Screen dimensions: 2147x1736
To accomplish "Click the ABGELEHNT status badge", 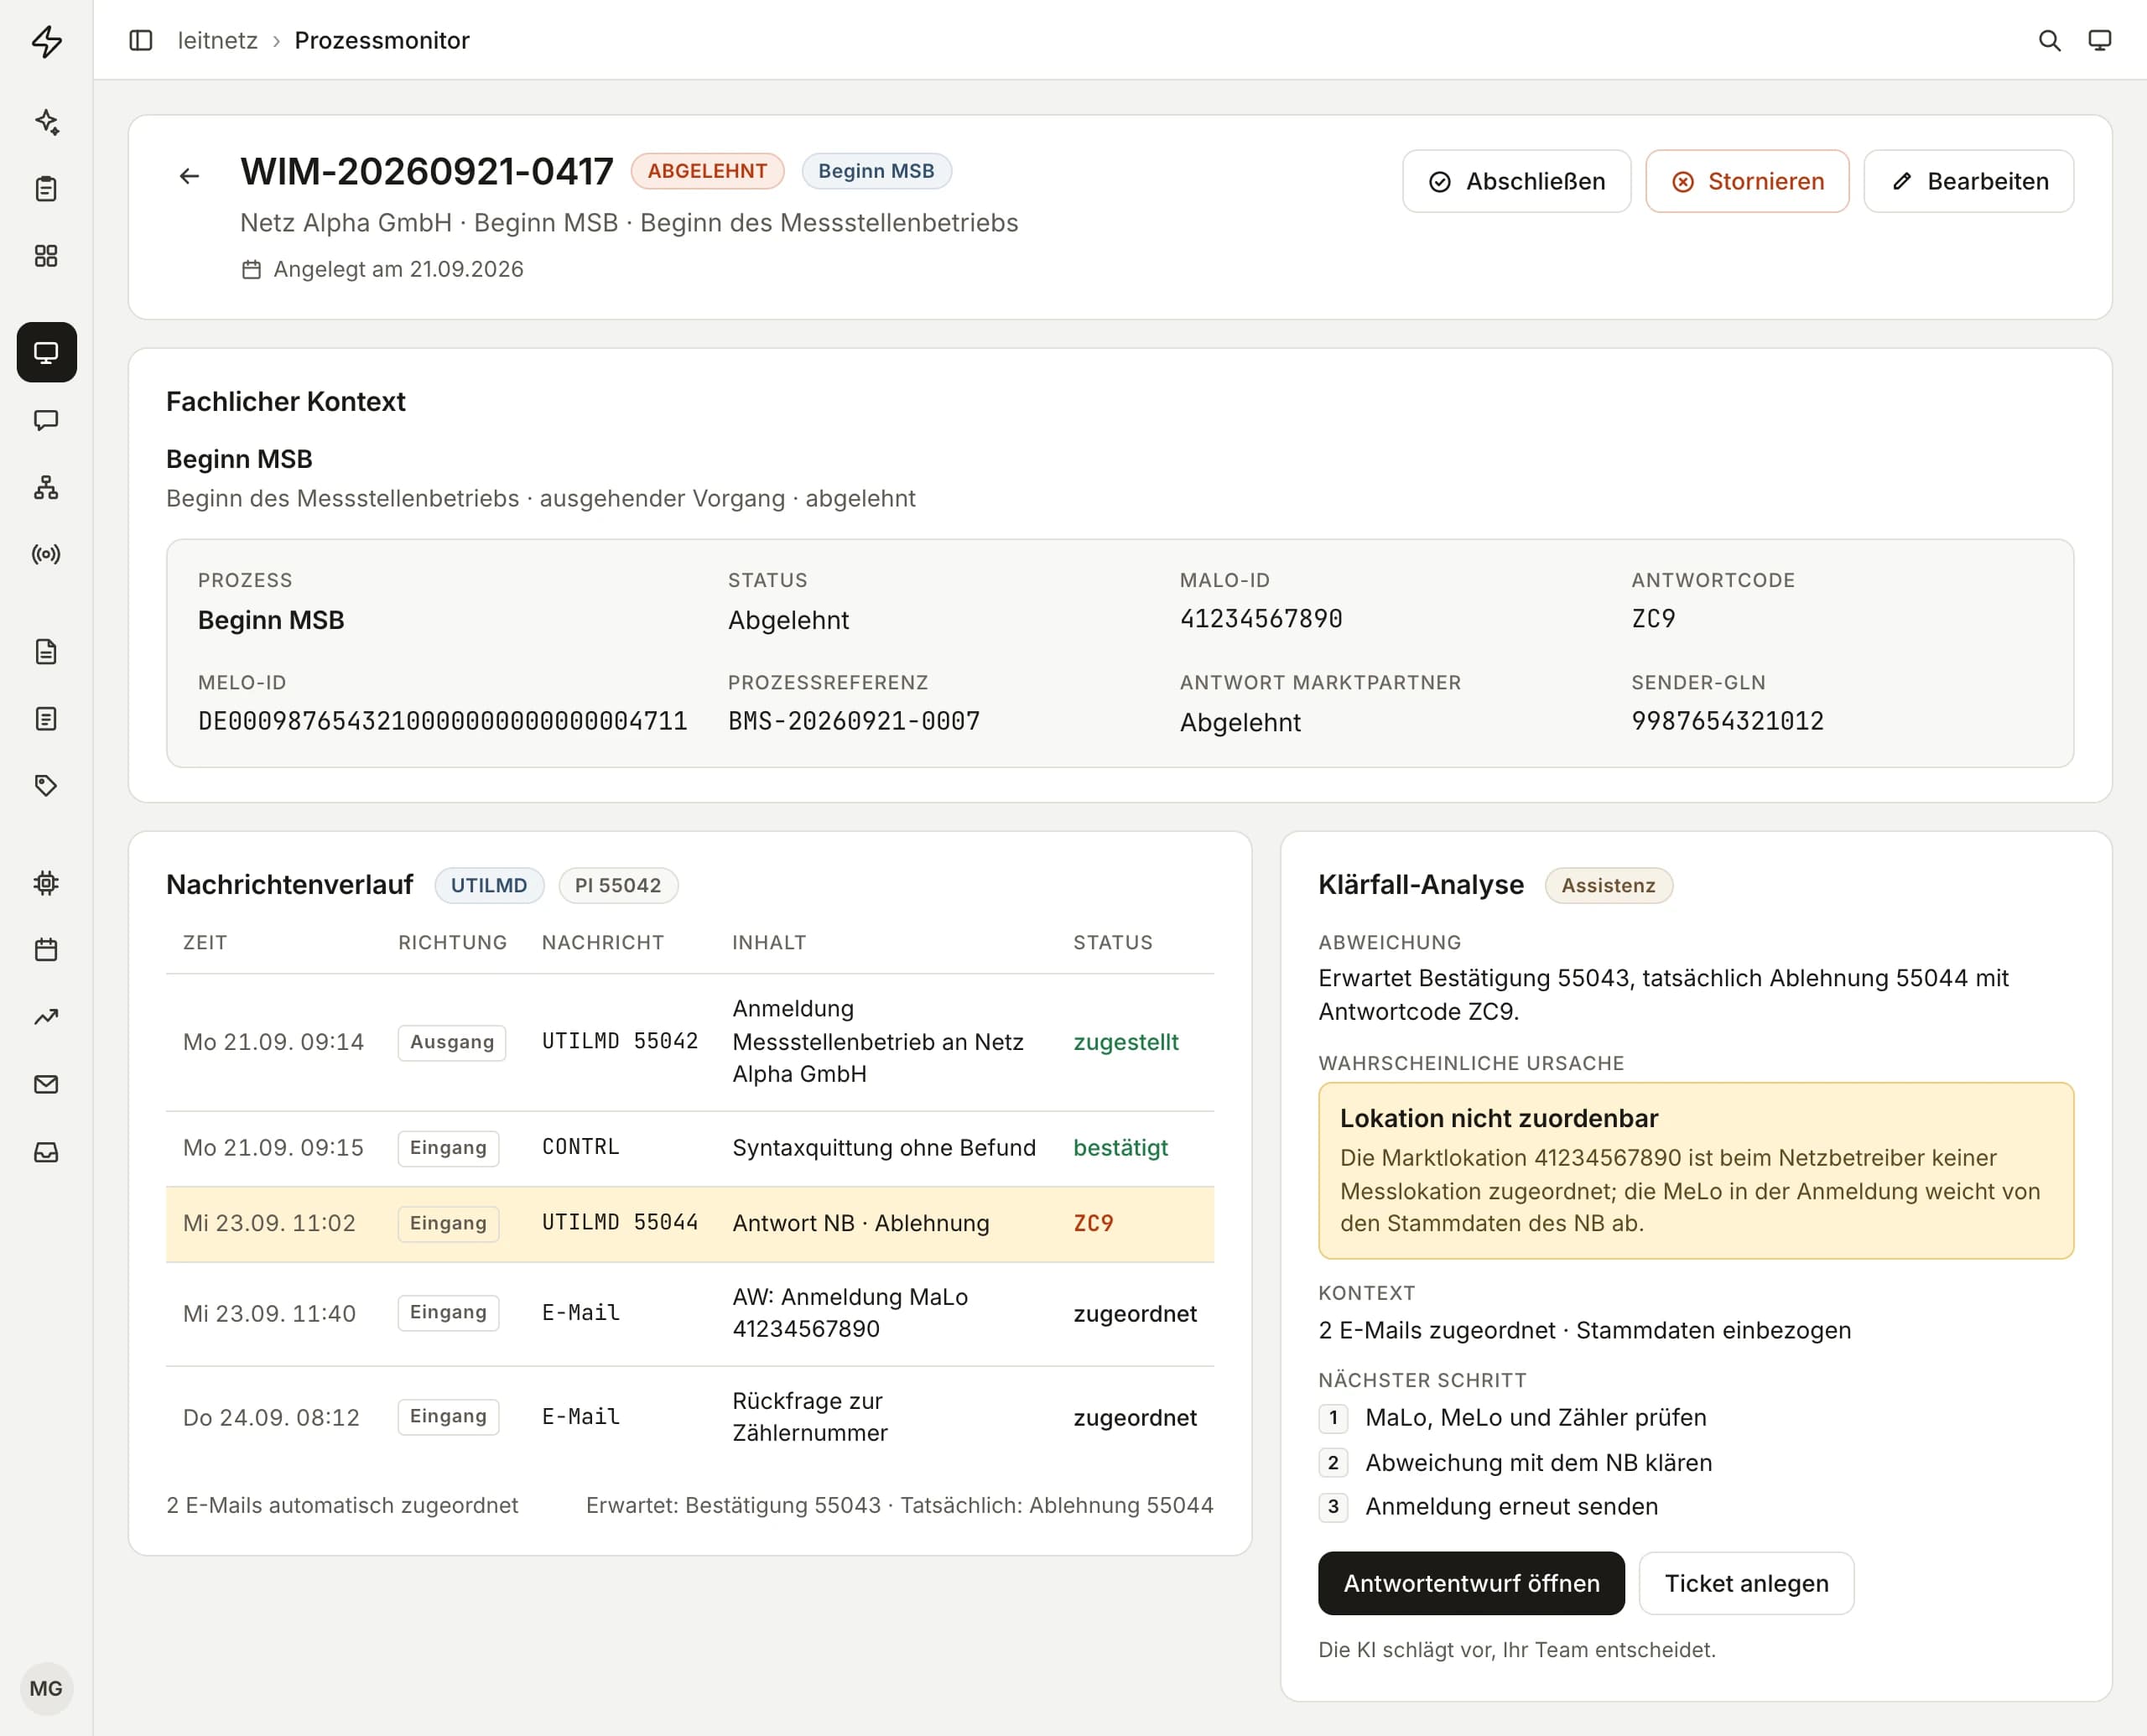I will (707, 171).
